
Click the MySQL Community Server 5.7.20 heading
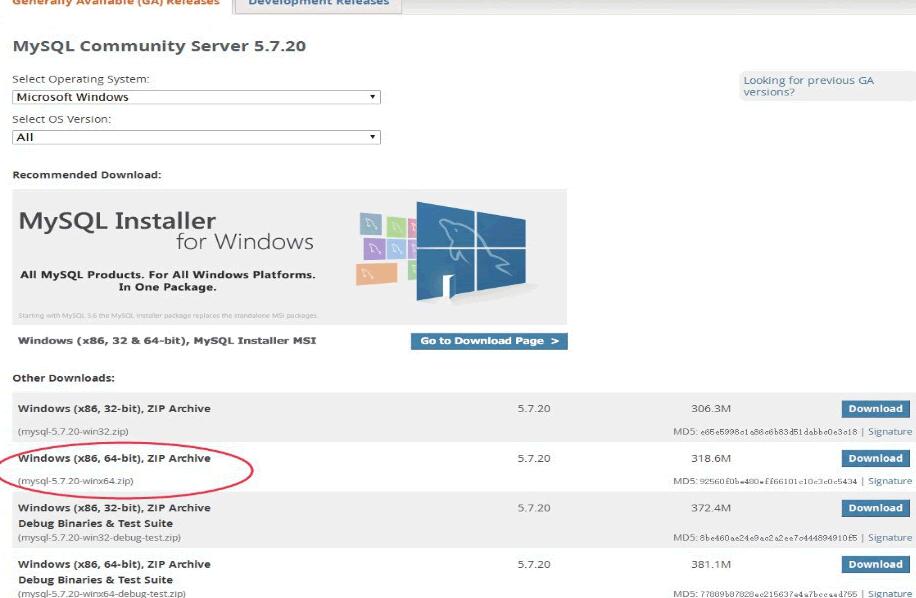tap(159, 47)
